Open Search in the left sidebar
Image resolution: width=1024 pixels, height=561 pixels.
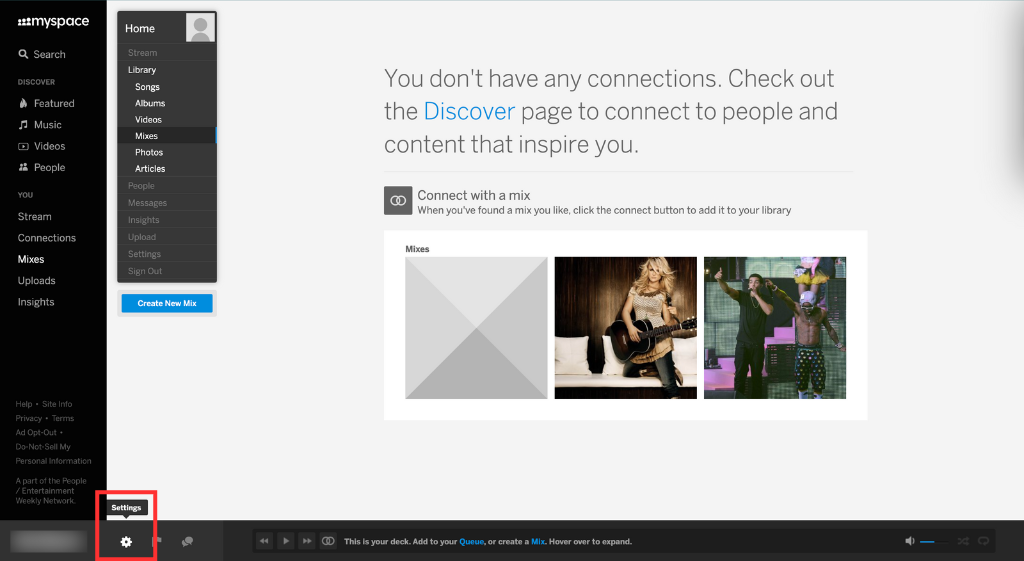pos(42,54)
